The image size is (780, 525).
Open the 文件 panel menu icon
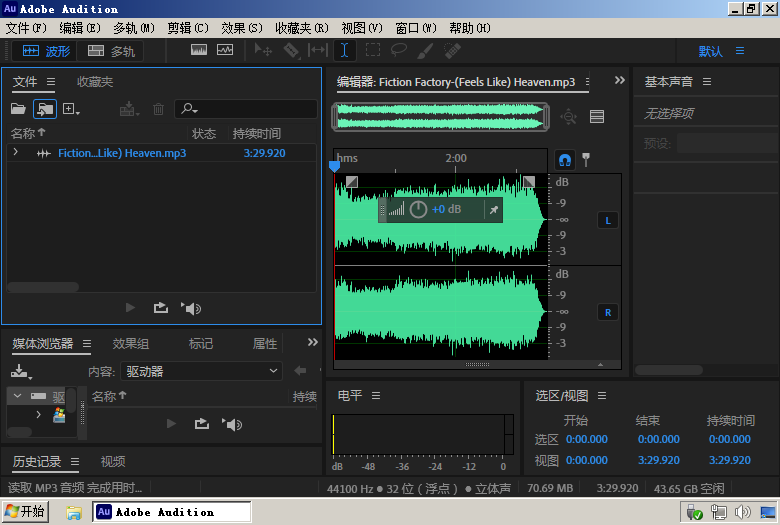point(51,82)
